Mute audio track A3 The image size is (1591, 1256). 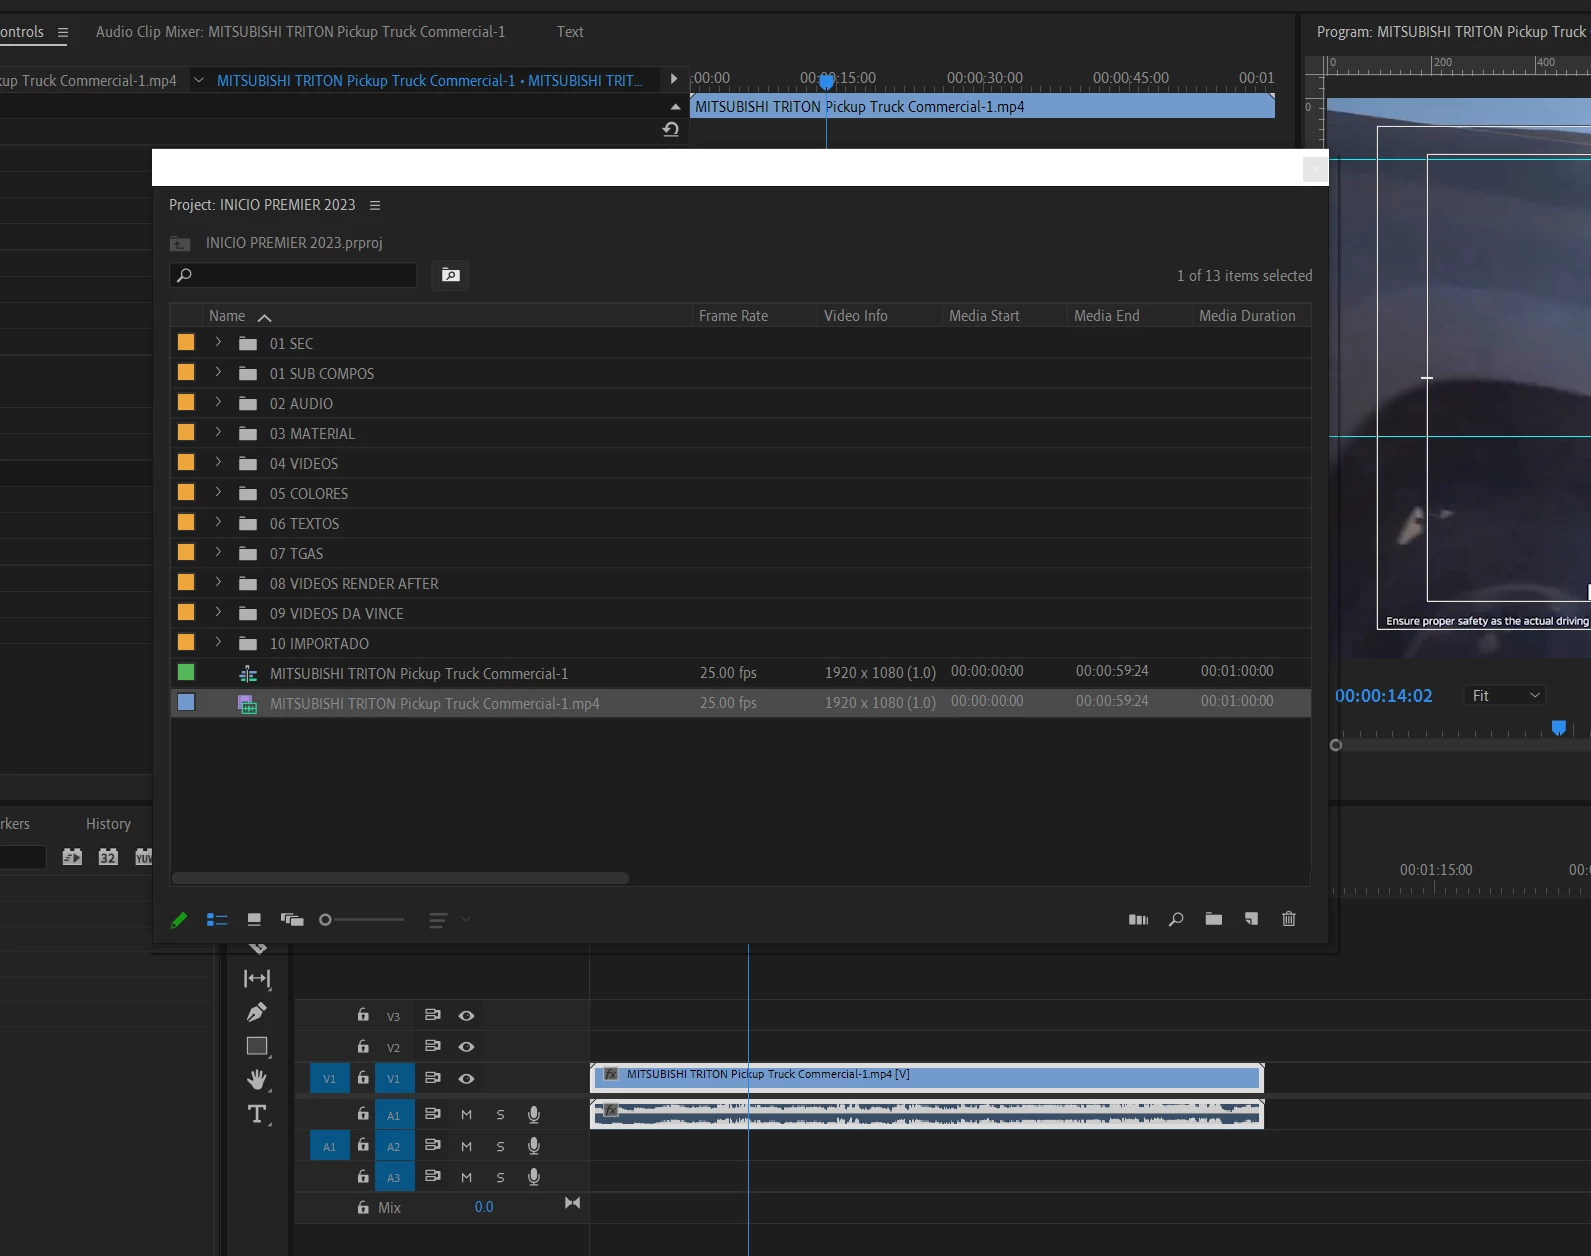tap(466, 1178)
